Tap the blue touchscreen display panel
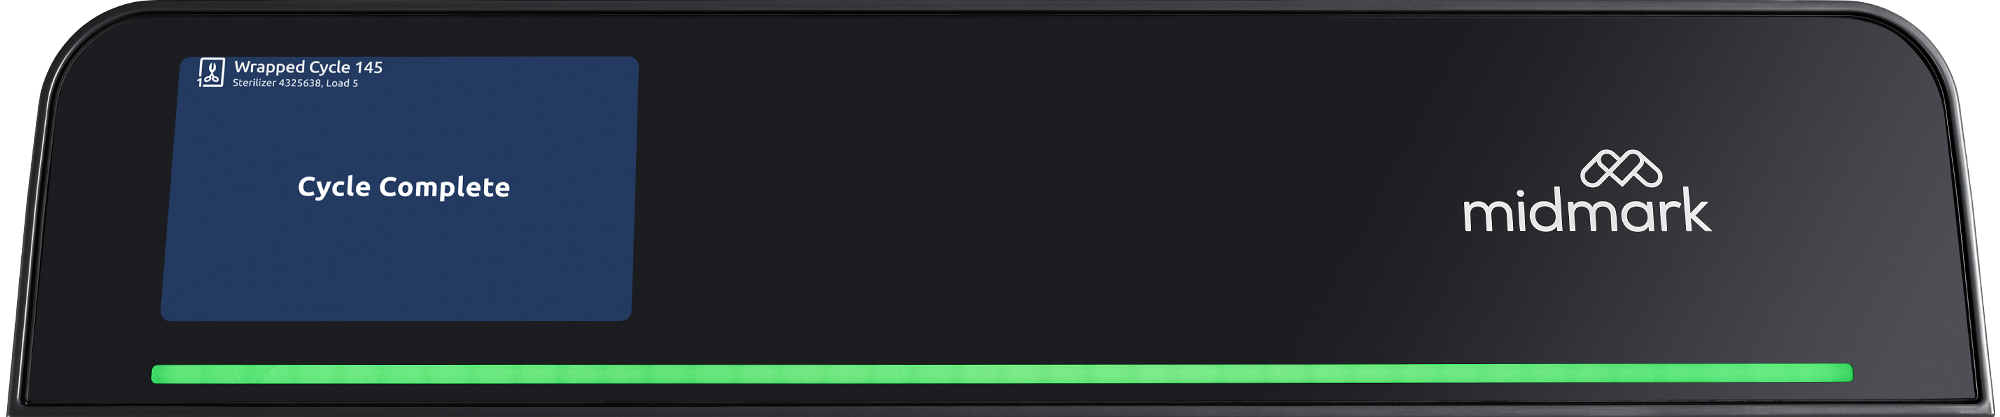 [399, 189]
